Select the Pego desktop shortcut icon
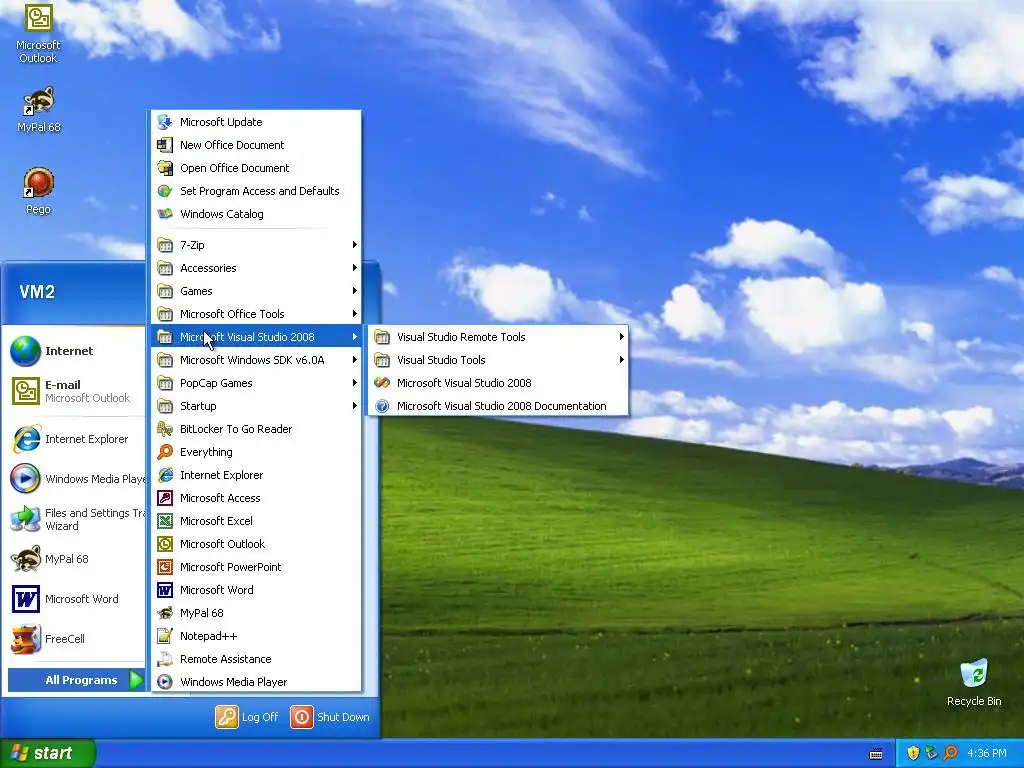Screen dimensions: 1024x768 pyautogui.click(x=38, y=182)
